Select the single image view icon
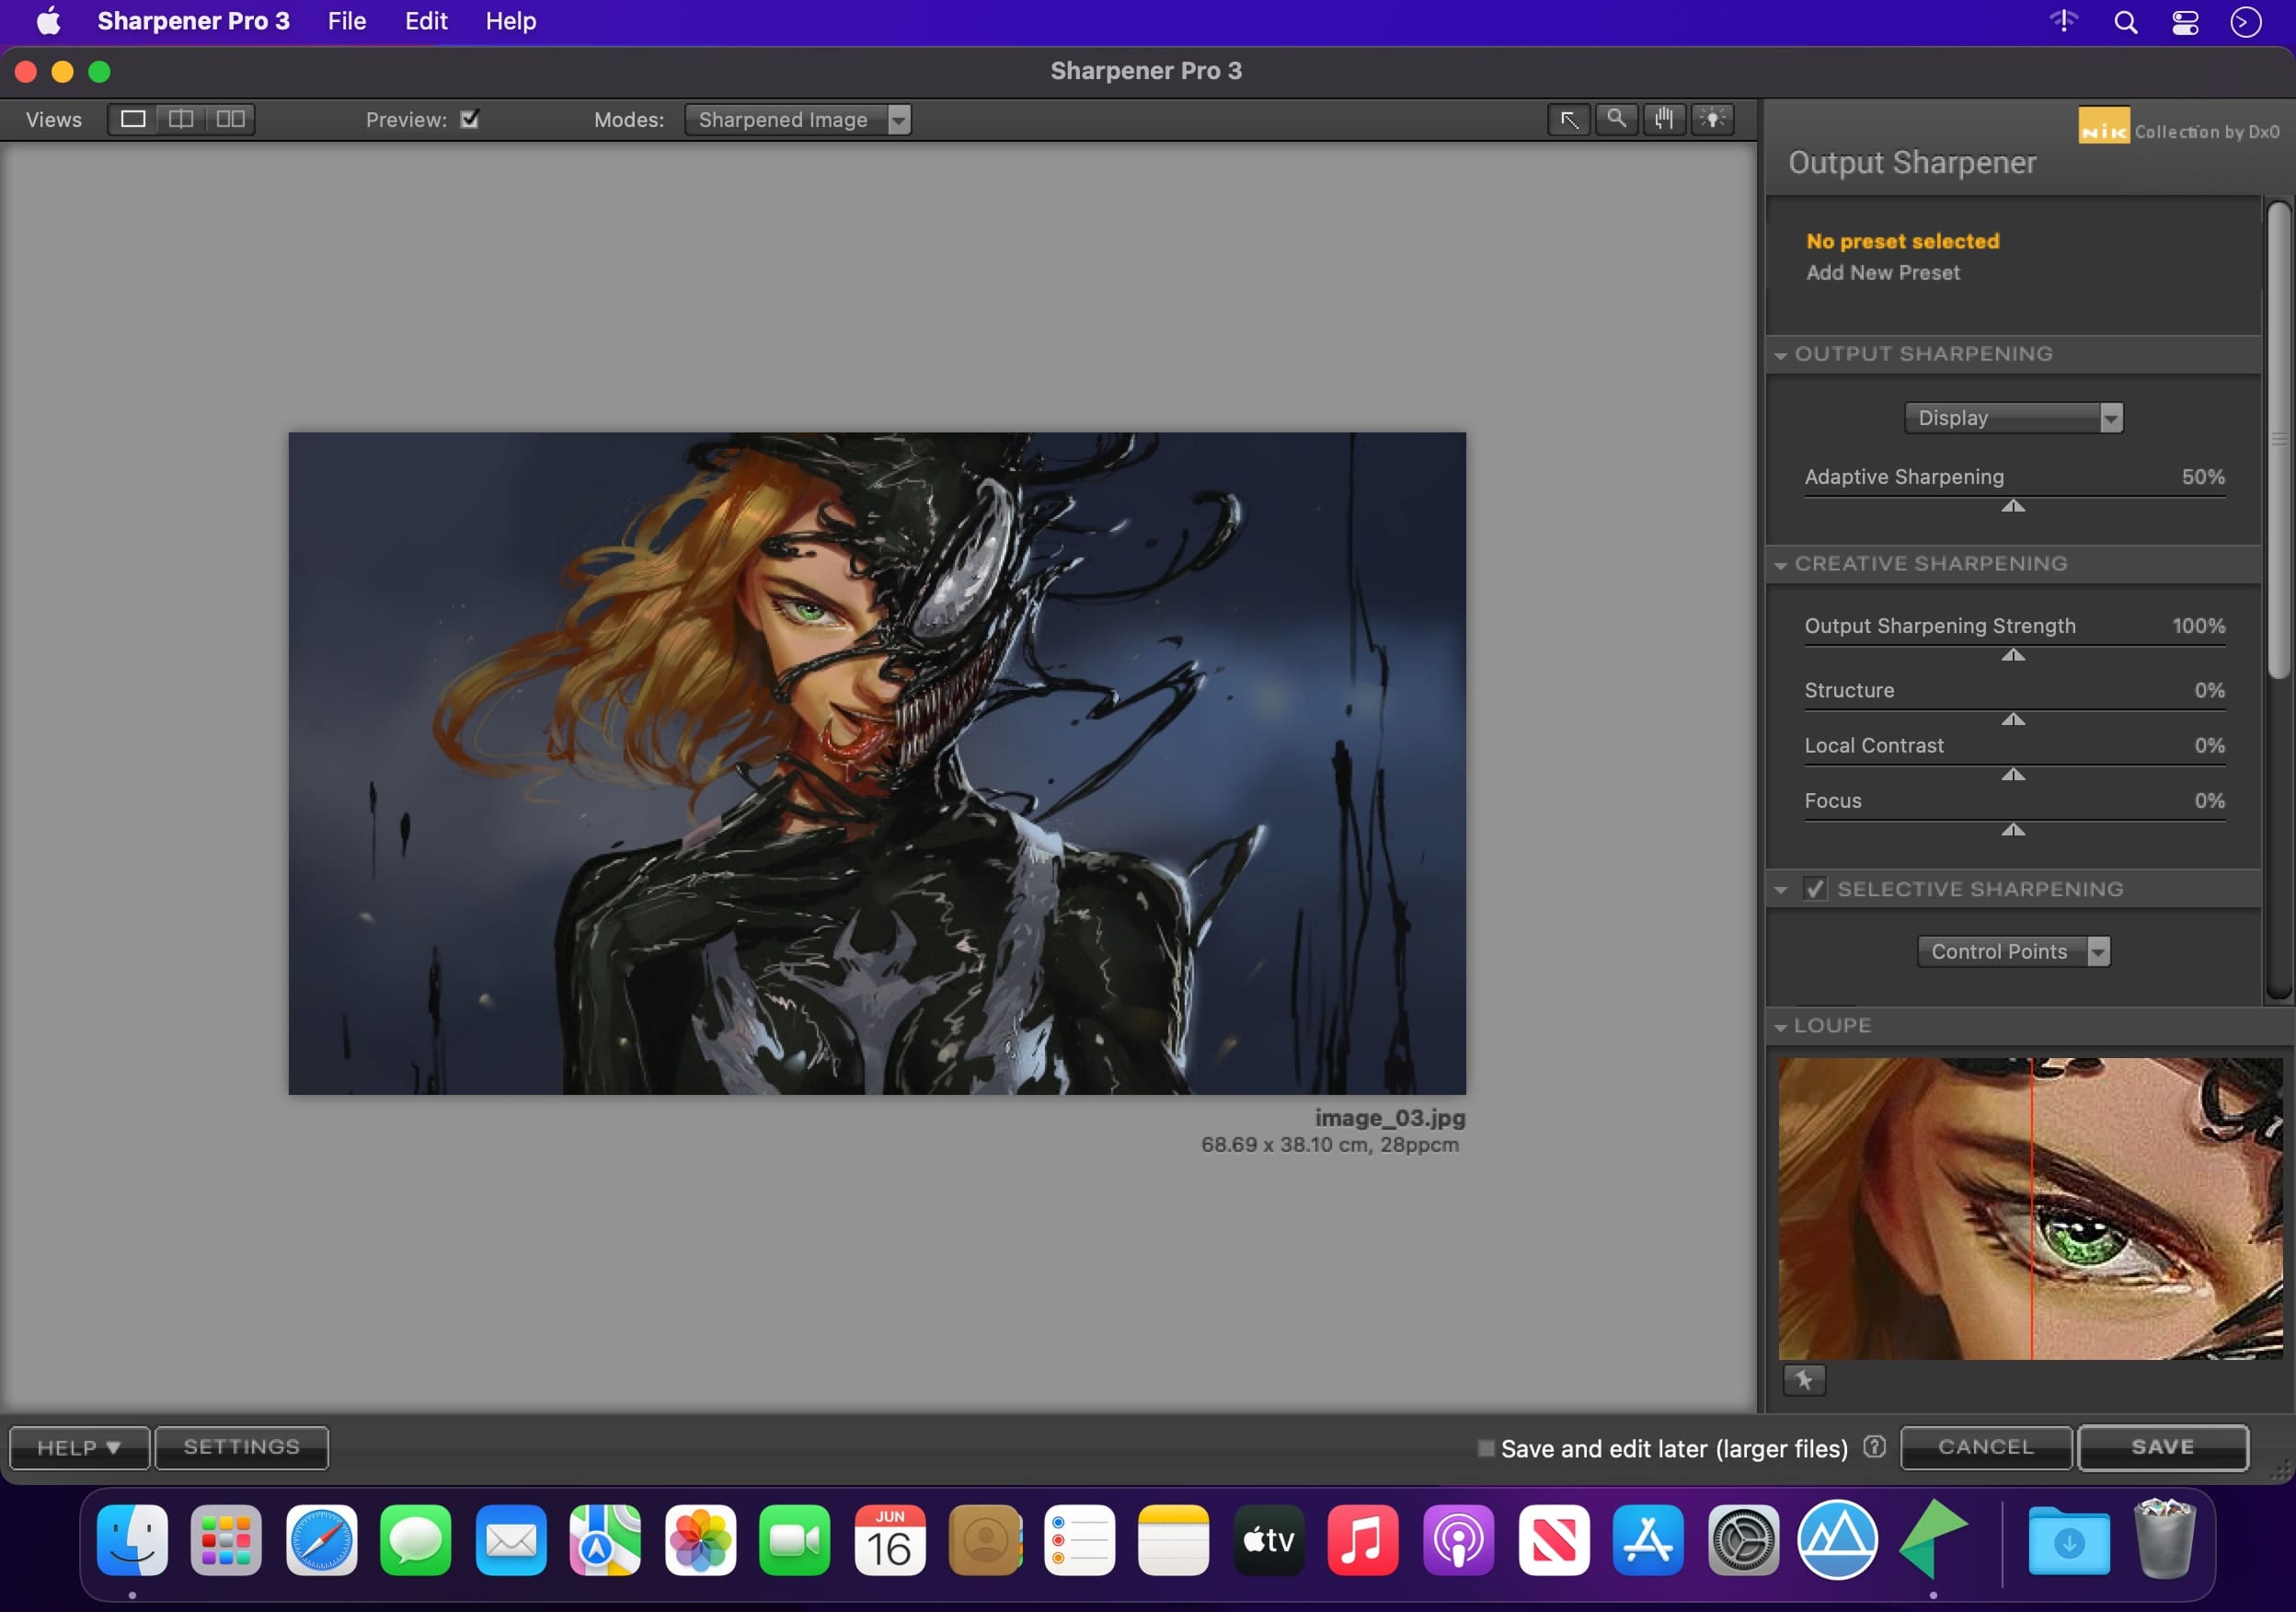Screen dimensions: 2296x1612 coord(133,119)
